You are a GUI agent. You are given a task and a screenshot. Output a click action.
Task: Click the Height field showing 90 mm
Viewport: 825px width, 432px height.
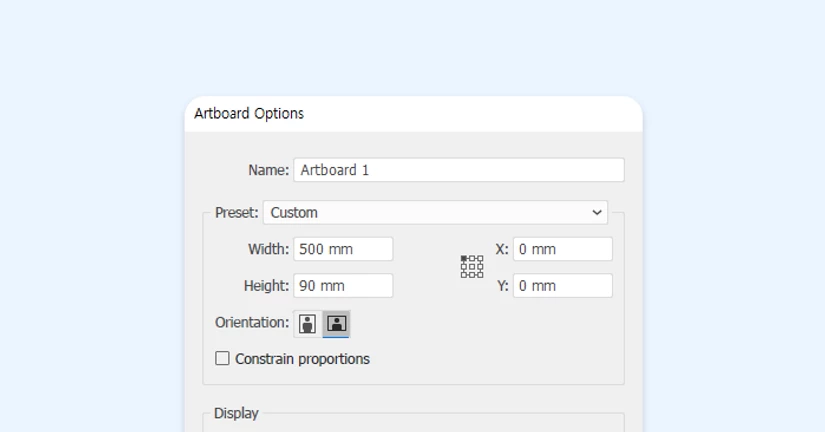[343, 285]
